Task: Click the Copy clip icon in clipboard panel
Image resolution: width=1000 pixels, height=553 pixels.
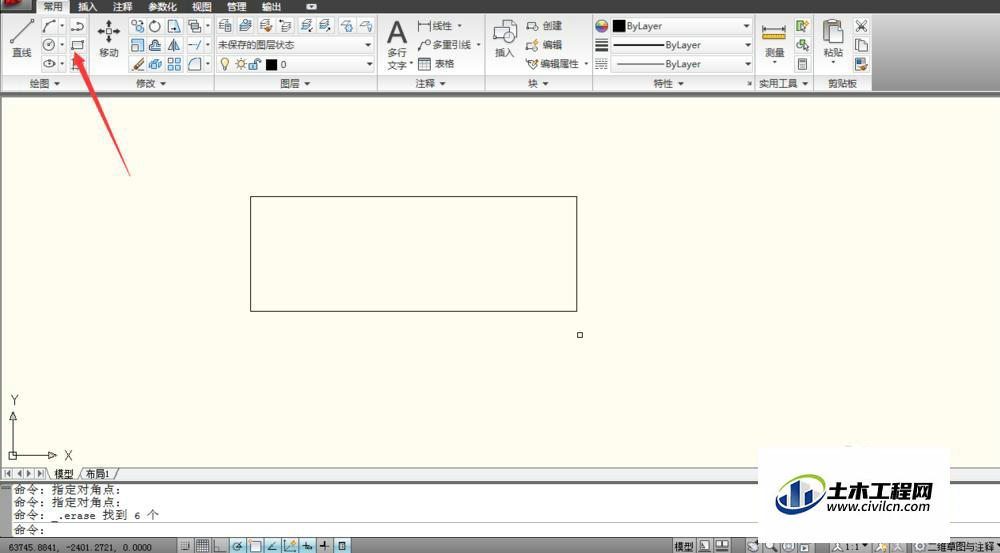Action: click(861, 45)
